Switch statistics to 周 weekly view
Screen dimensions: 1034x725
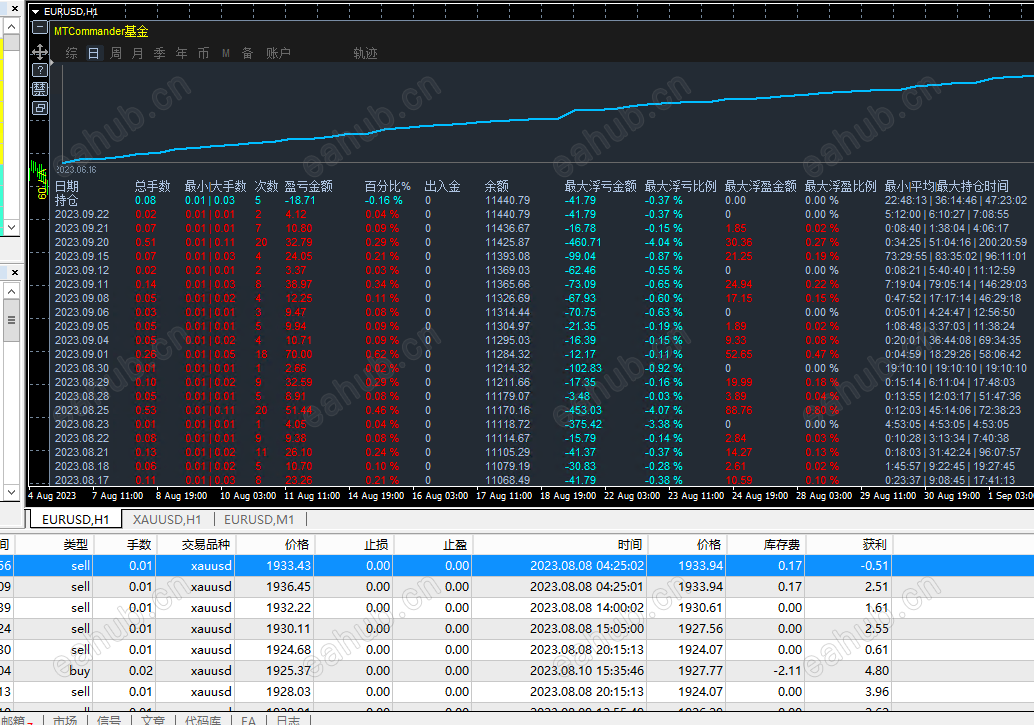coord(116,53)
